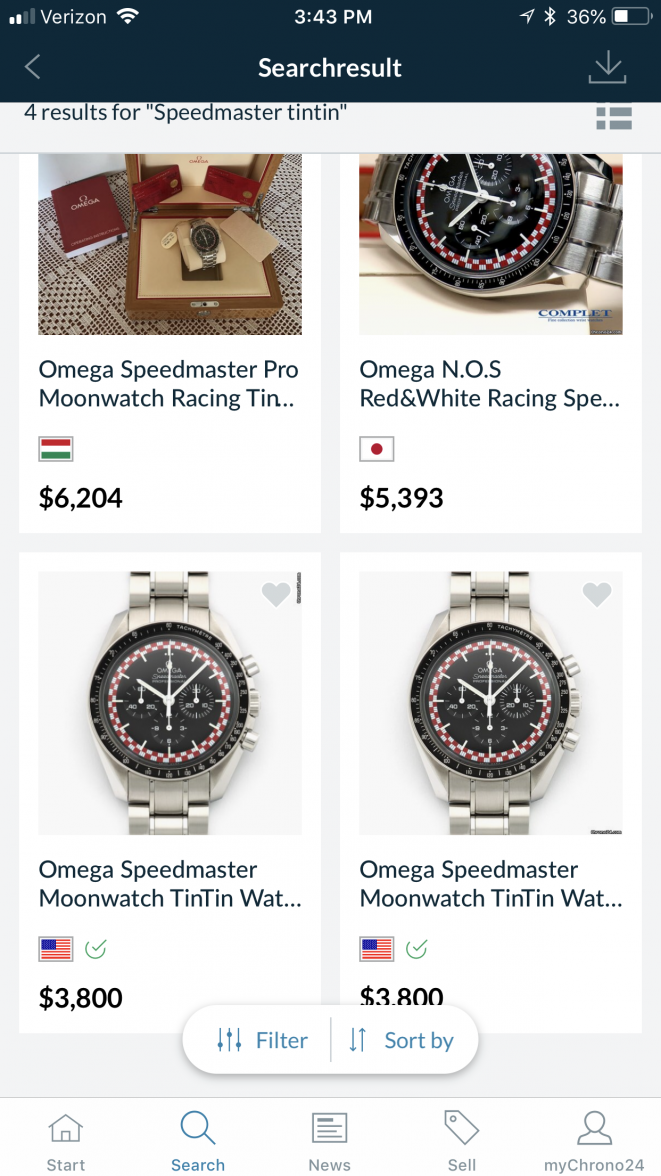
Task: Tap the back arrow in header
Action: pos(33,68)
